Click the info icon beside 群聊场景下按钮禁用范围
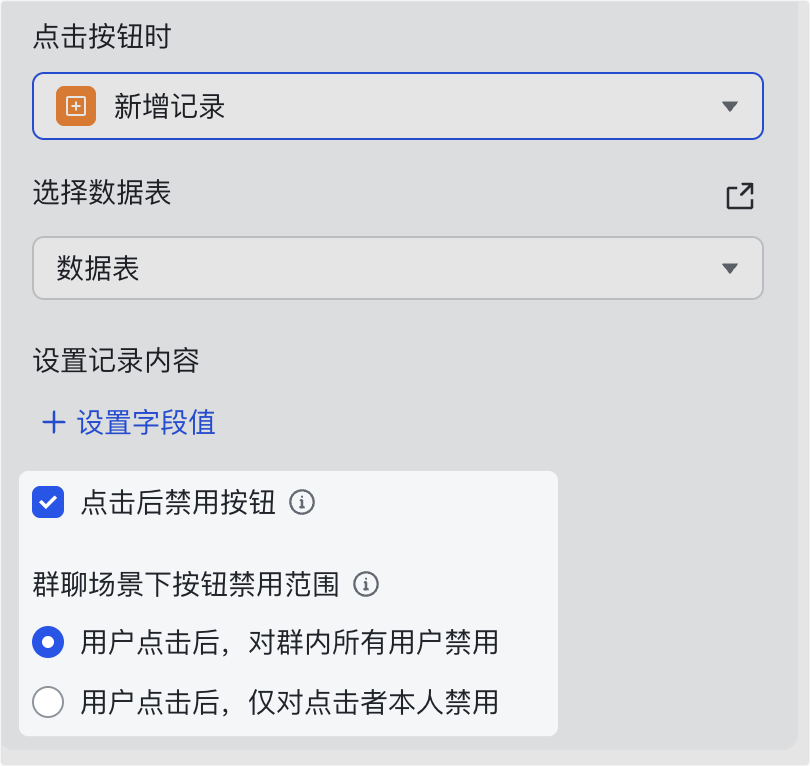The height and width of the screenshot is (766, 810). [x=367, y=583]
